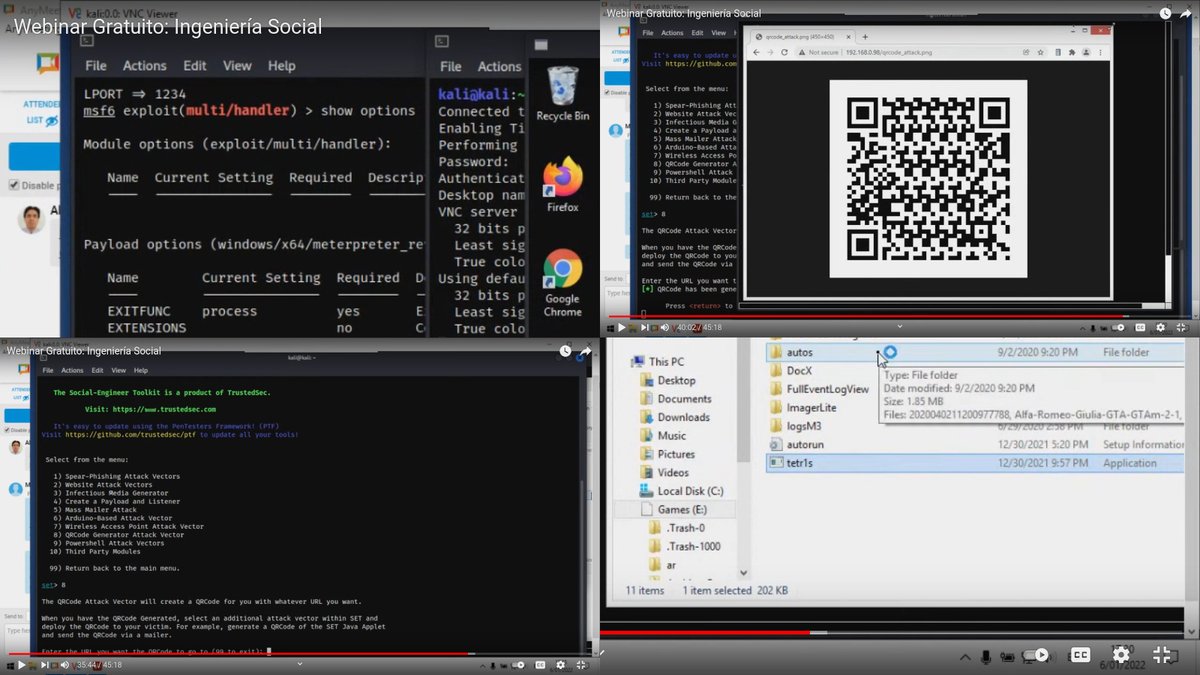Toggle autoplay switch in the 35:44 player
1200x675 pixels.
click(519, 665)
